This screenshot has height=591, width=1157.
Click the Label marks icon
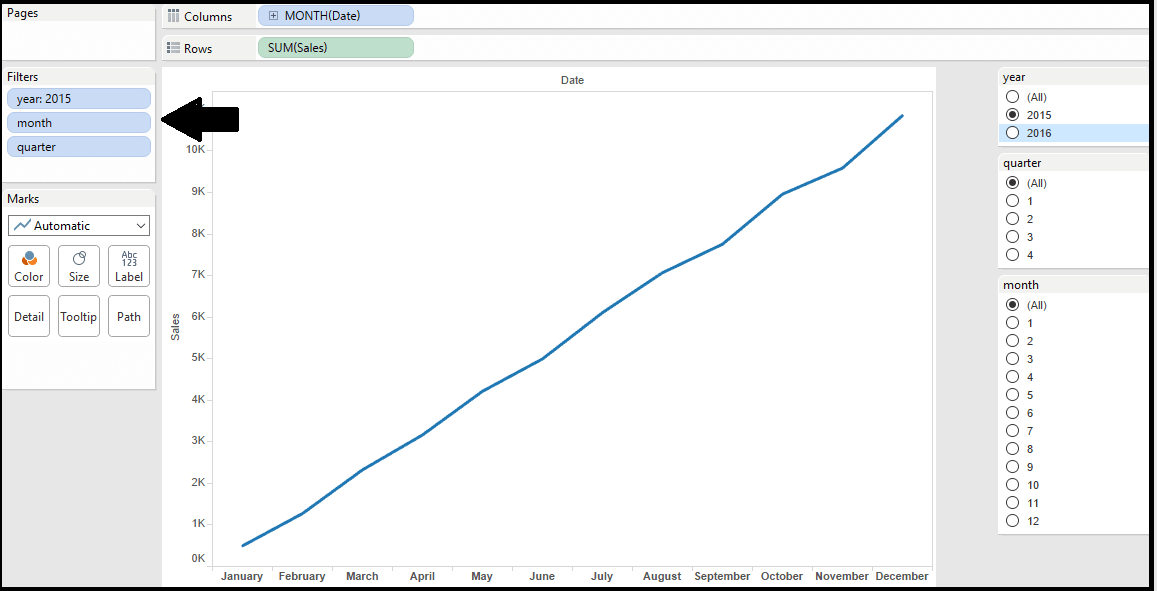click(128, 265)
